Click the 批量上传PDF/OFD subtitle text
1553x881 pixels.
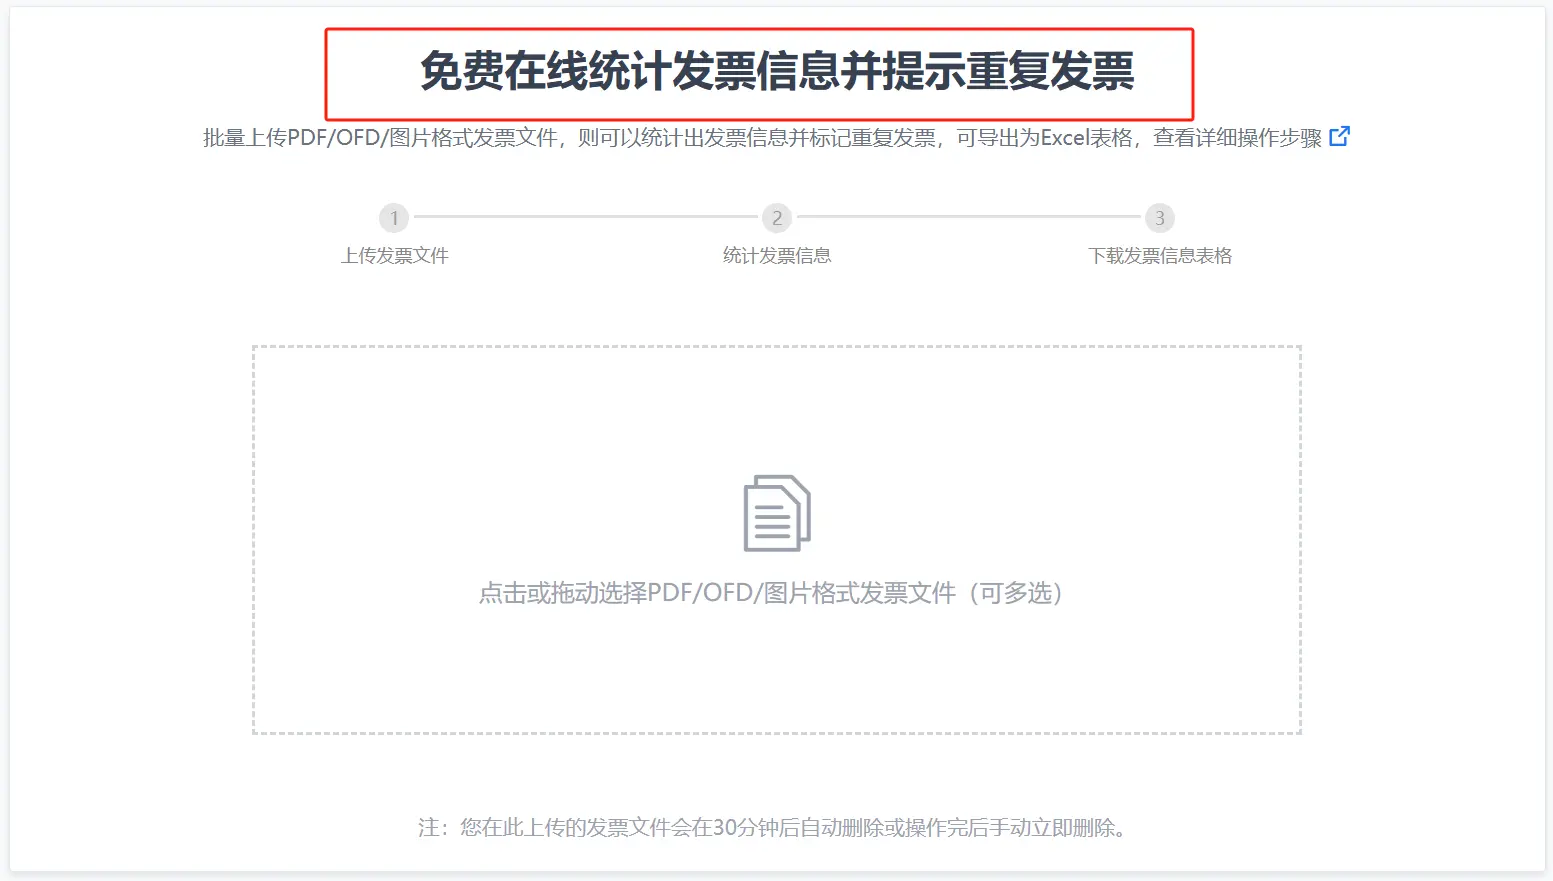(x=380, y=138)
